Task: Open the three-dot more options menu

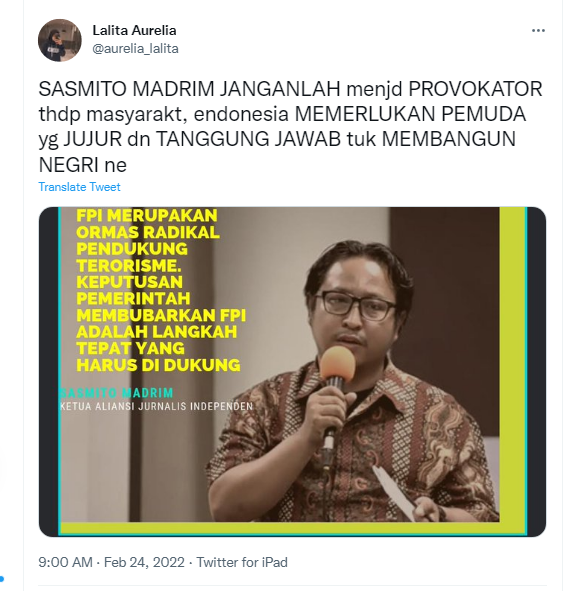Action: (x=538, y=31)
